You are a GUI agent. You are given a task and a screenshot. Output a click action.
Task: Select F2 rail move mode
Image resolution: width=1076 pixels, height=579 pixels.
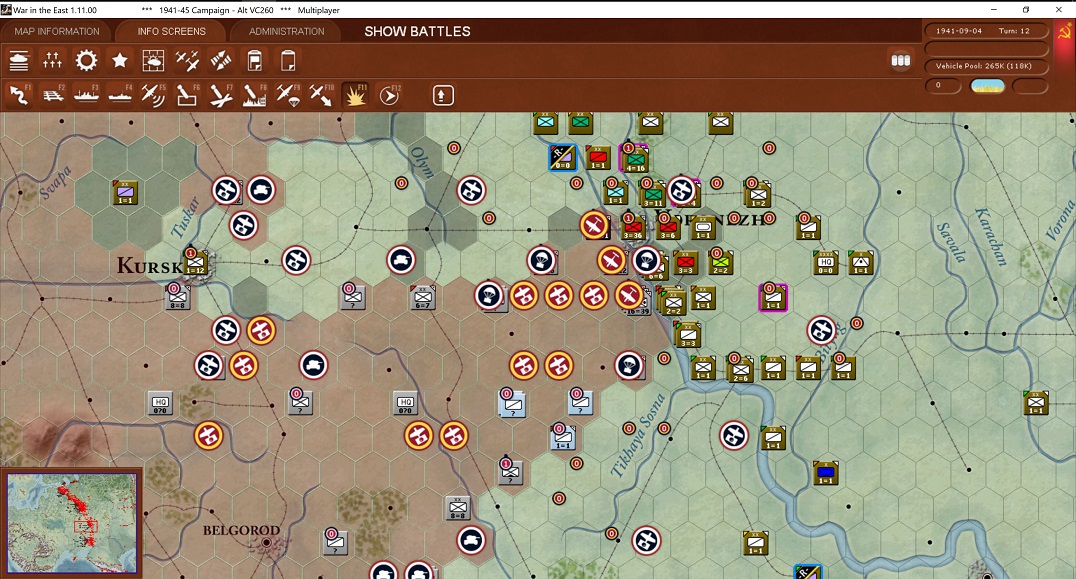pos(53,96)
